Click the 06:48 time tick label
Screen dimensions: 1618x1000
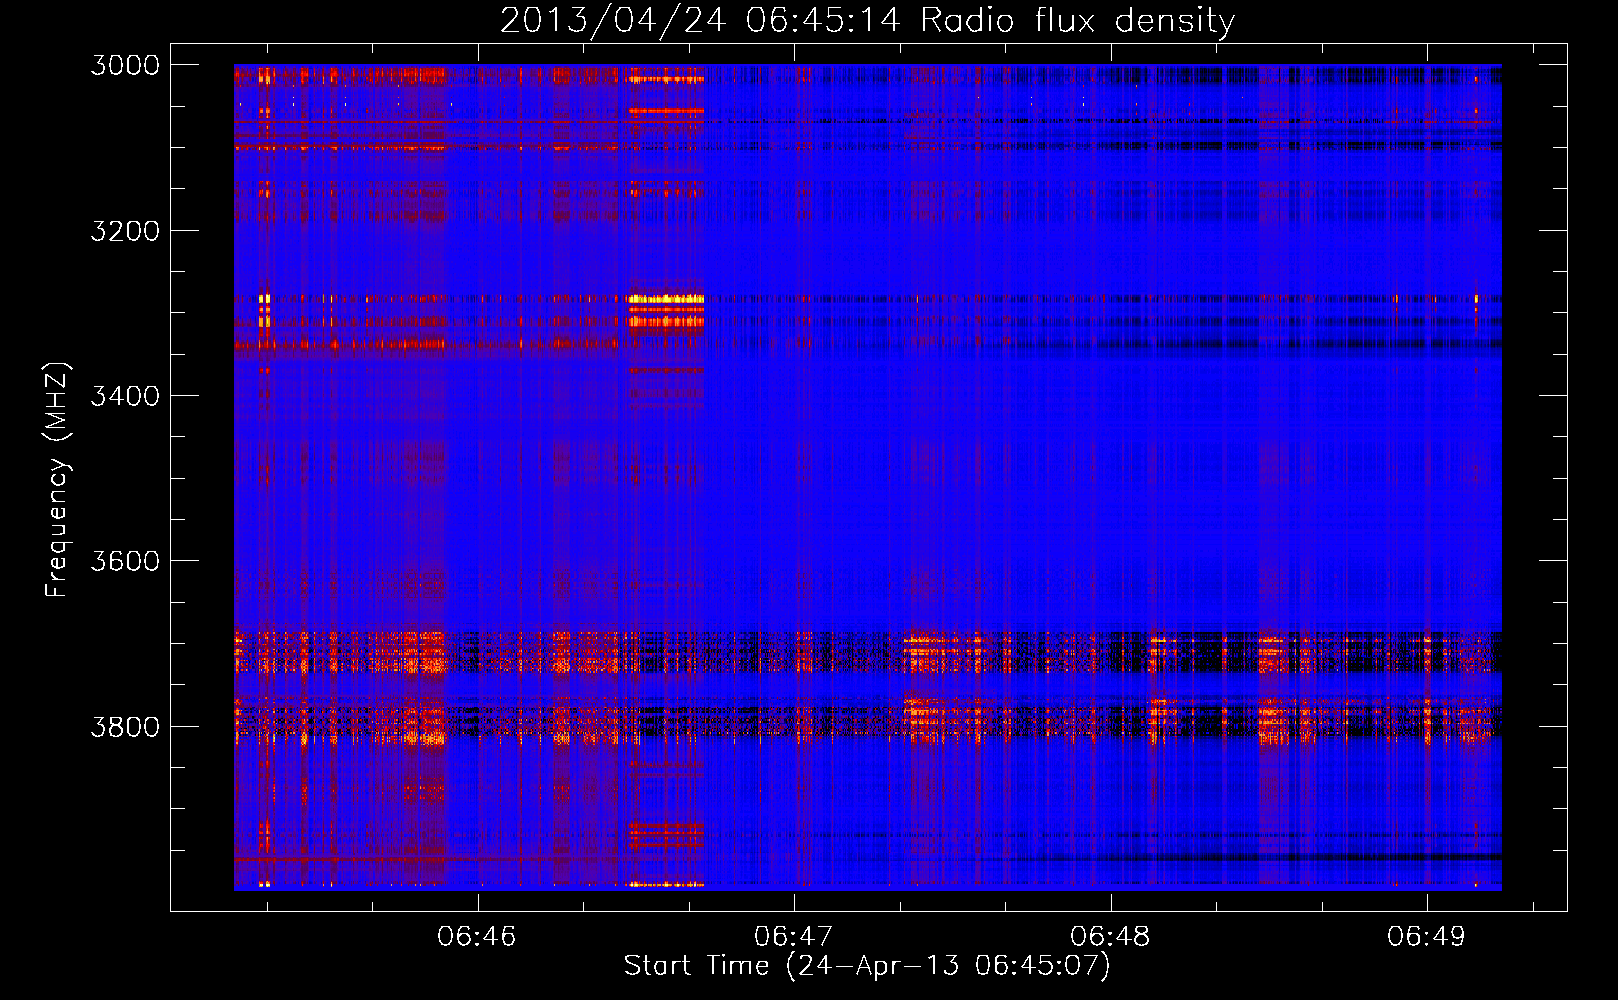(x=1110, y=936)
